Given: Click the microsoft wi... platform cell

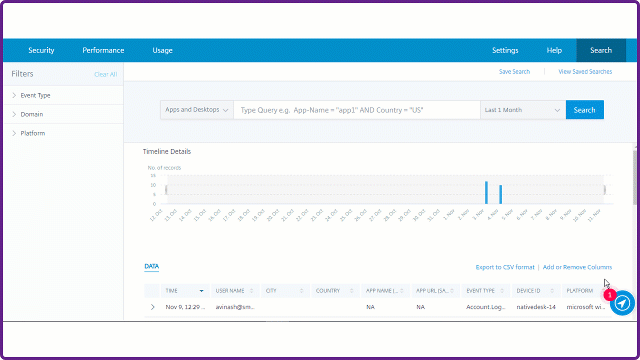Looking at the screenshot, I should 586,307.
